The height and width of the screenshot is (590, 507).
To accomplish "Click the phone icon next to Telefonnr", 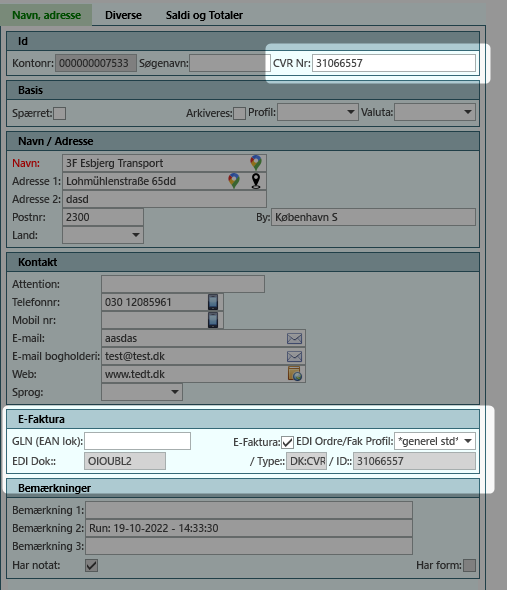I will (213, 302).
